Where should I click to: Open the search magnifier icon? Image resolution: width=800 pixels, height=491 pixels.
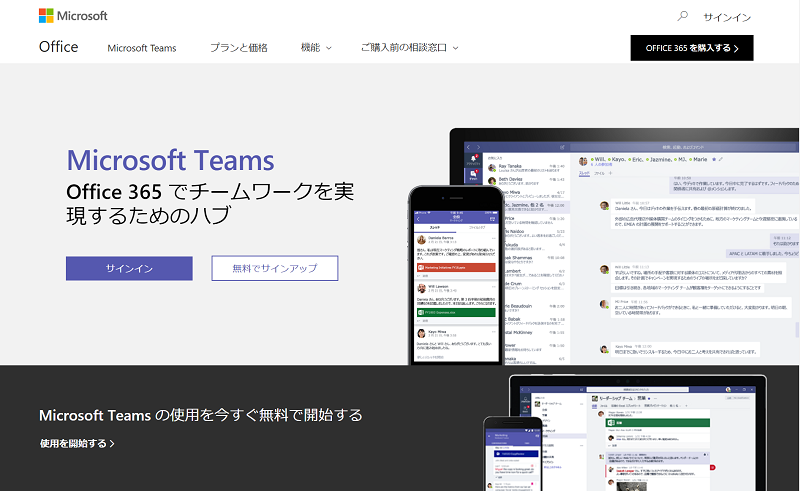682,16
